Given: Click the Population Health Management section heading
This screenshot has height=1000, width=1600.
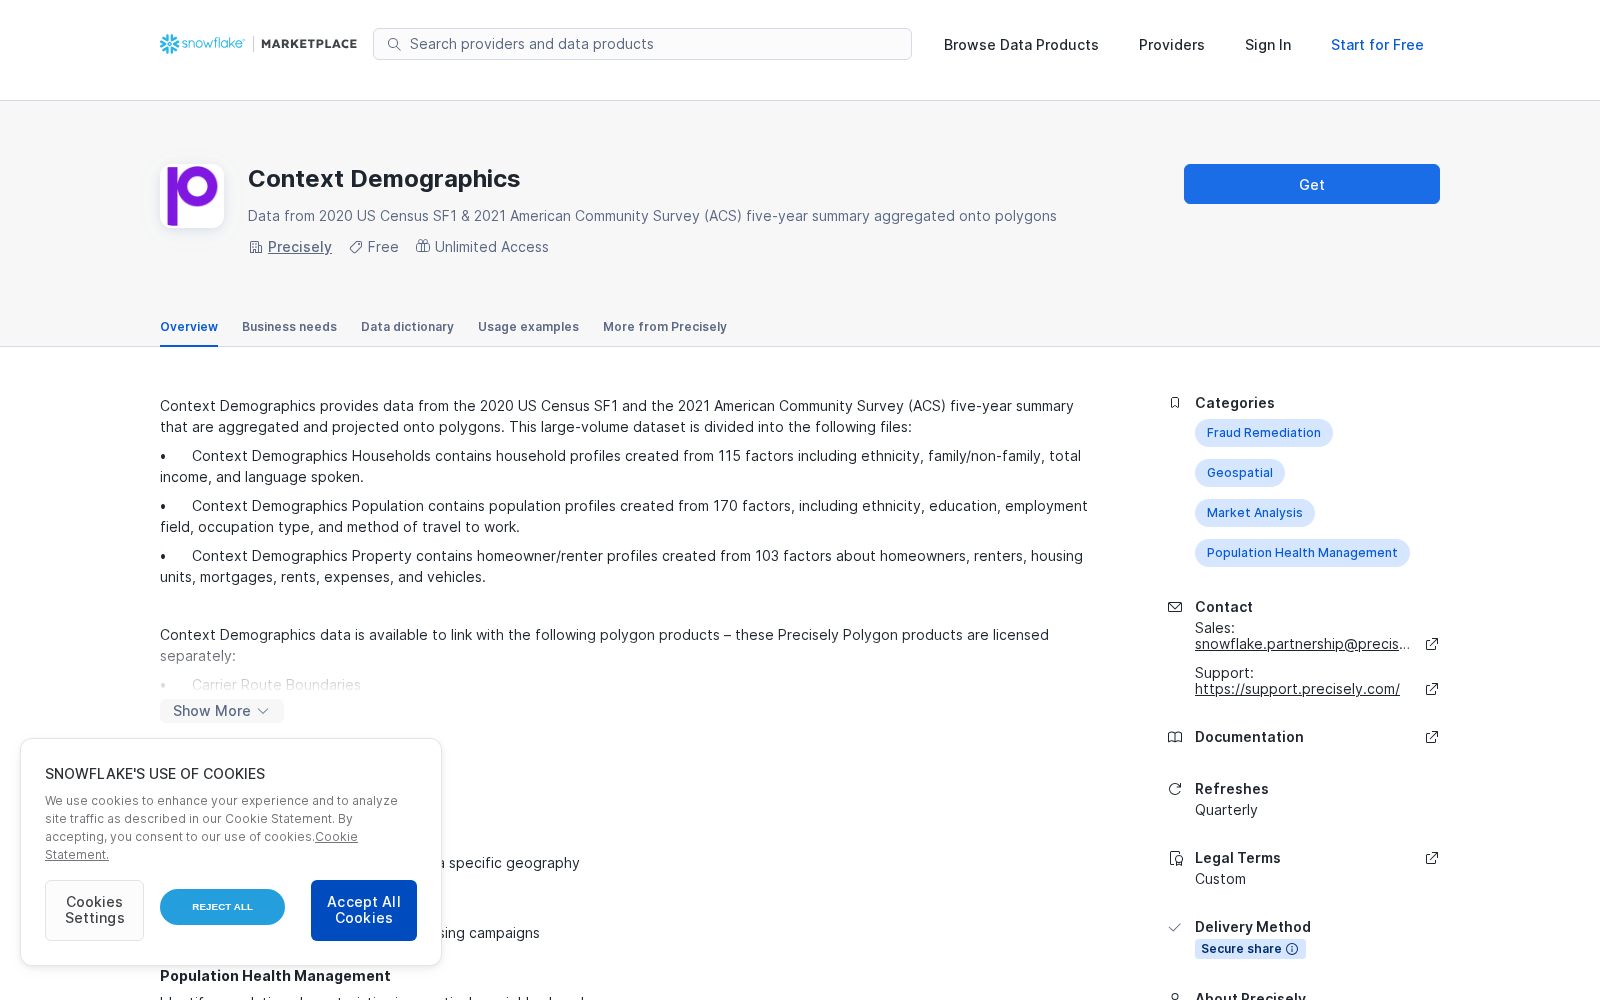Looking at the screenshot, I should coord(275,976).
